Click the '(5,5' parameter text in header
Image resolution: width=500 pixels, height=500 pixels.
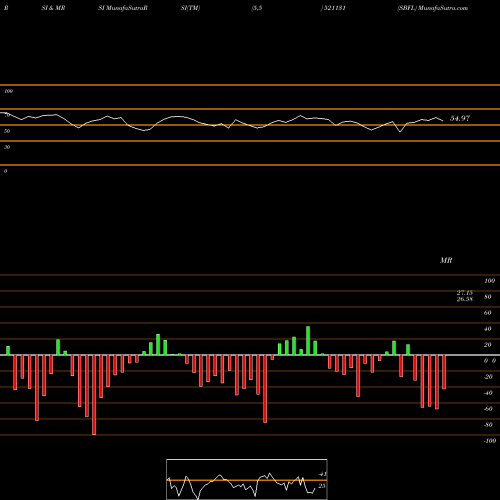(257, 8)
